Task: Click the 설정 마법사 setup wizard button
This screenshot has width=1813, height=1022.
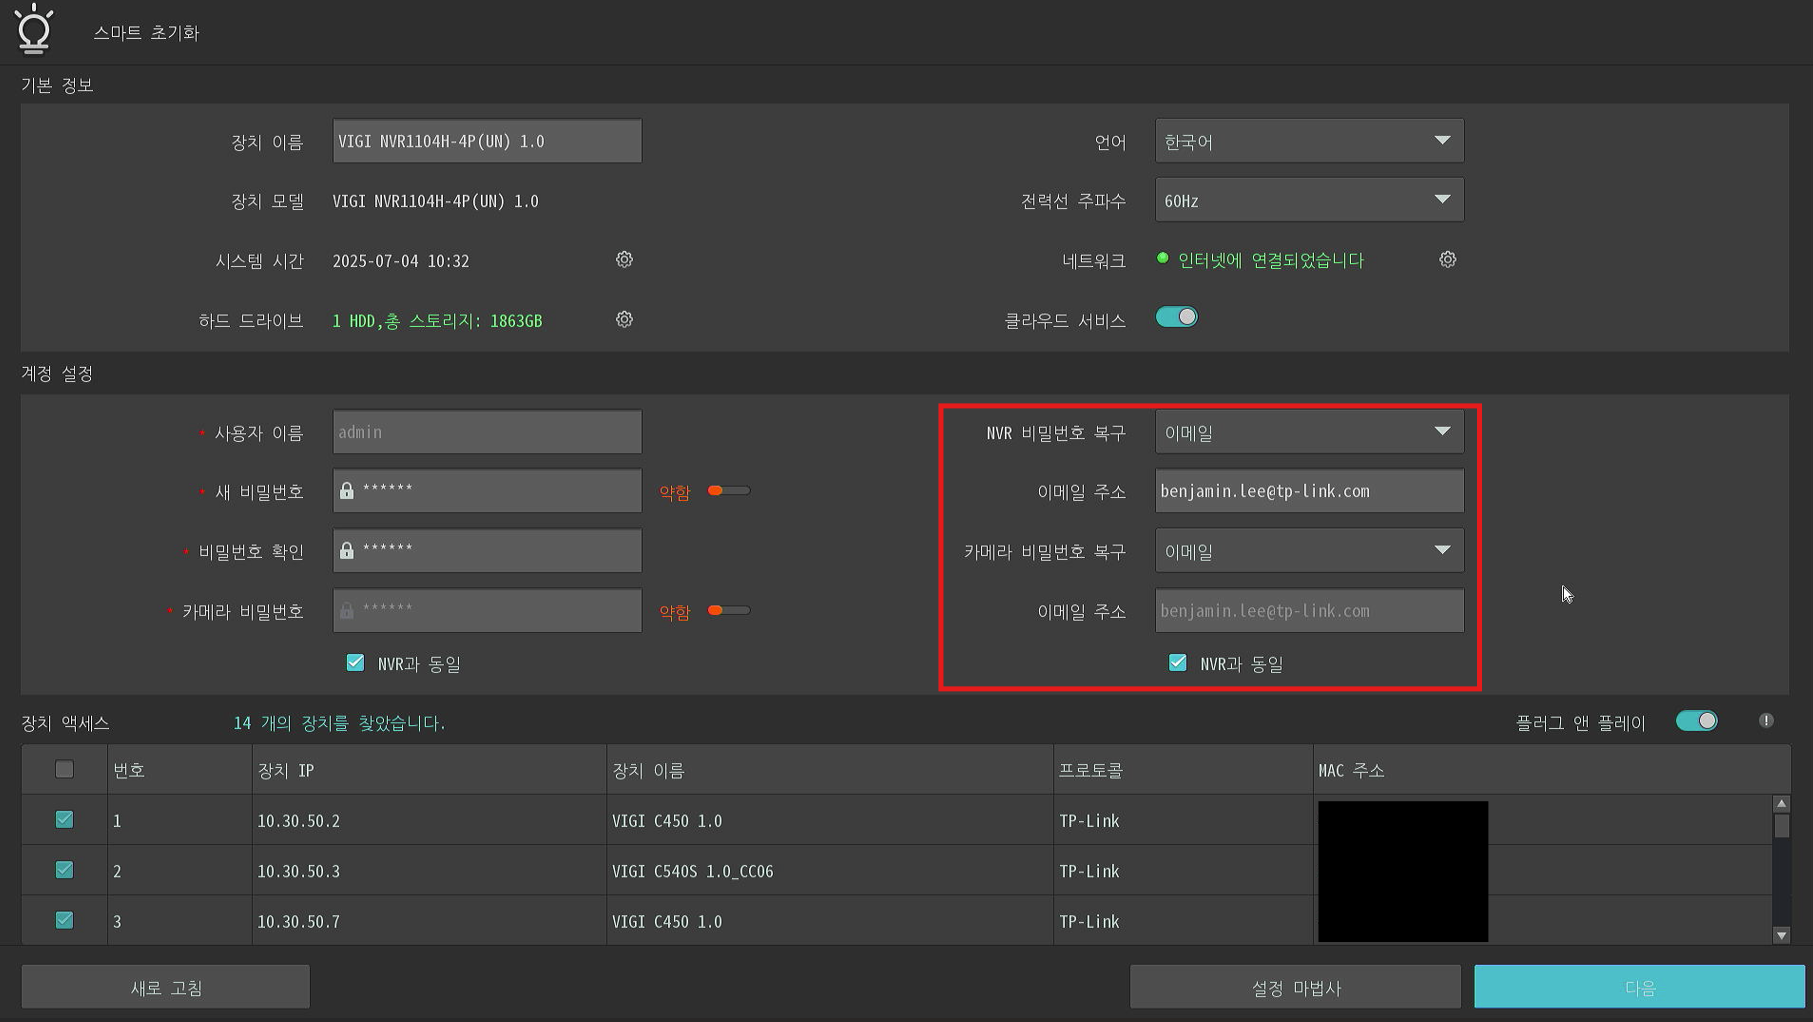Action: click(1295, 987)
